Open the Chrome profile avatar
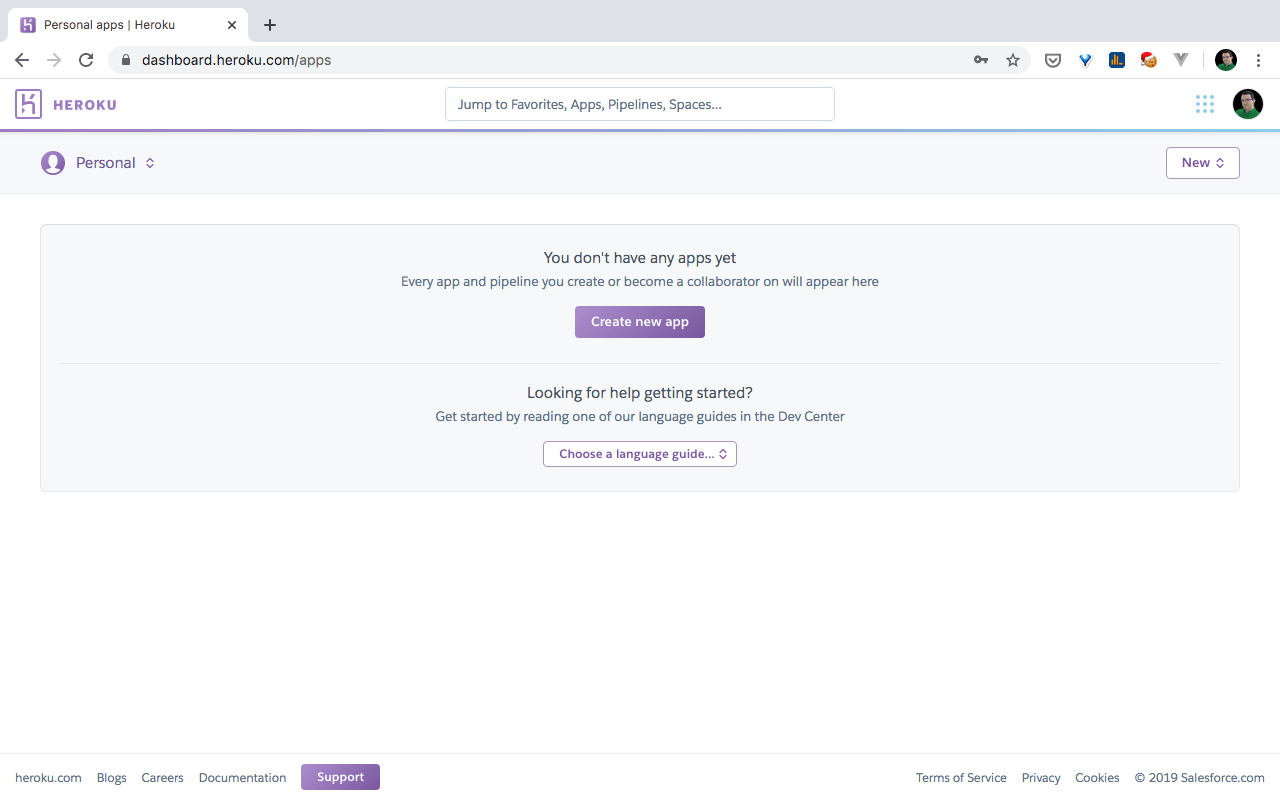Image resolution: width=1280 pixels, height=800 pixels. coord(1225,59)
